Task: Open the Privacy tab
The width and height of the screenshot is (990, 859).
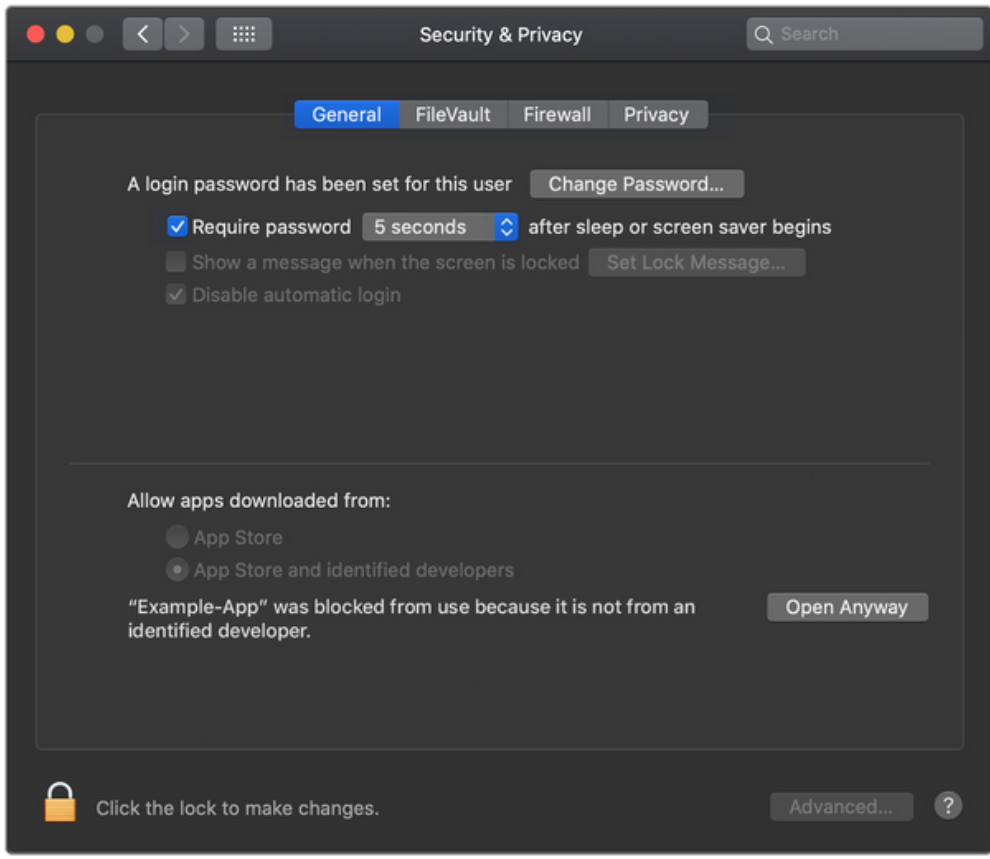Action: pos(656,115)
